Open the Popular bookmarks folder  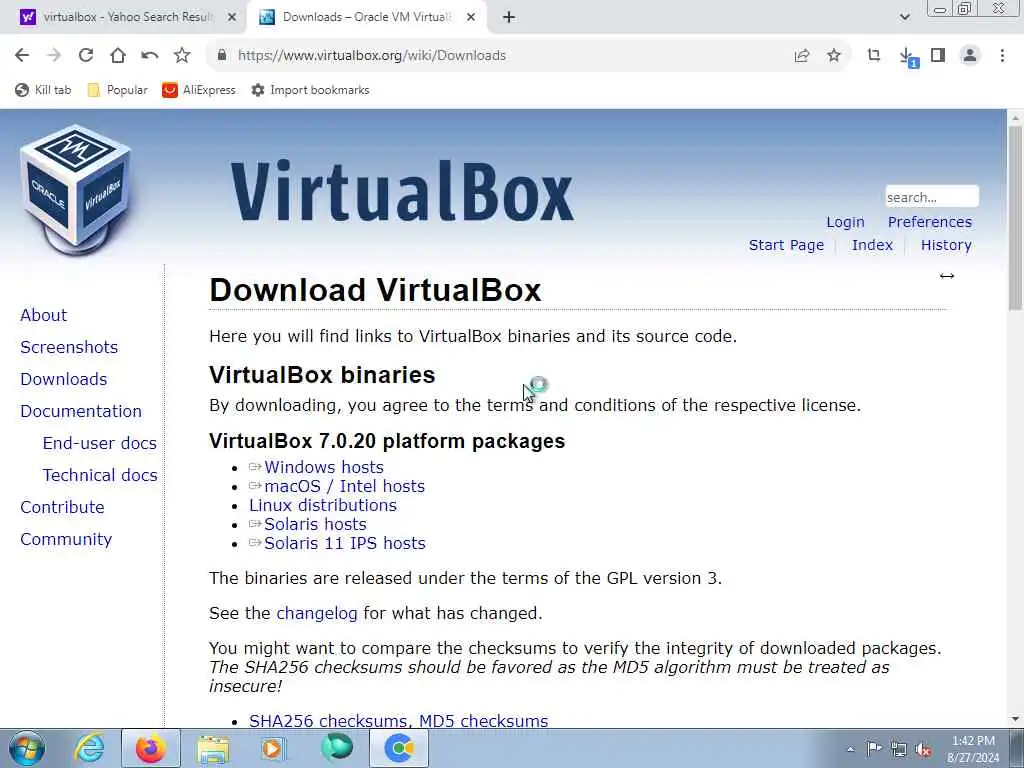[118, 90]
